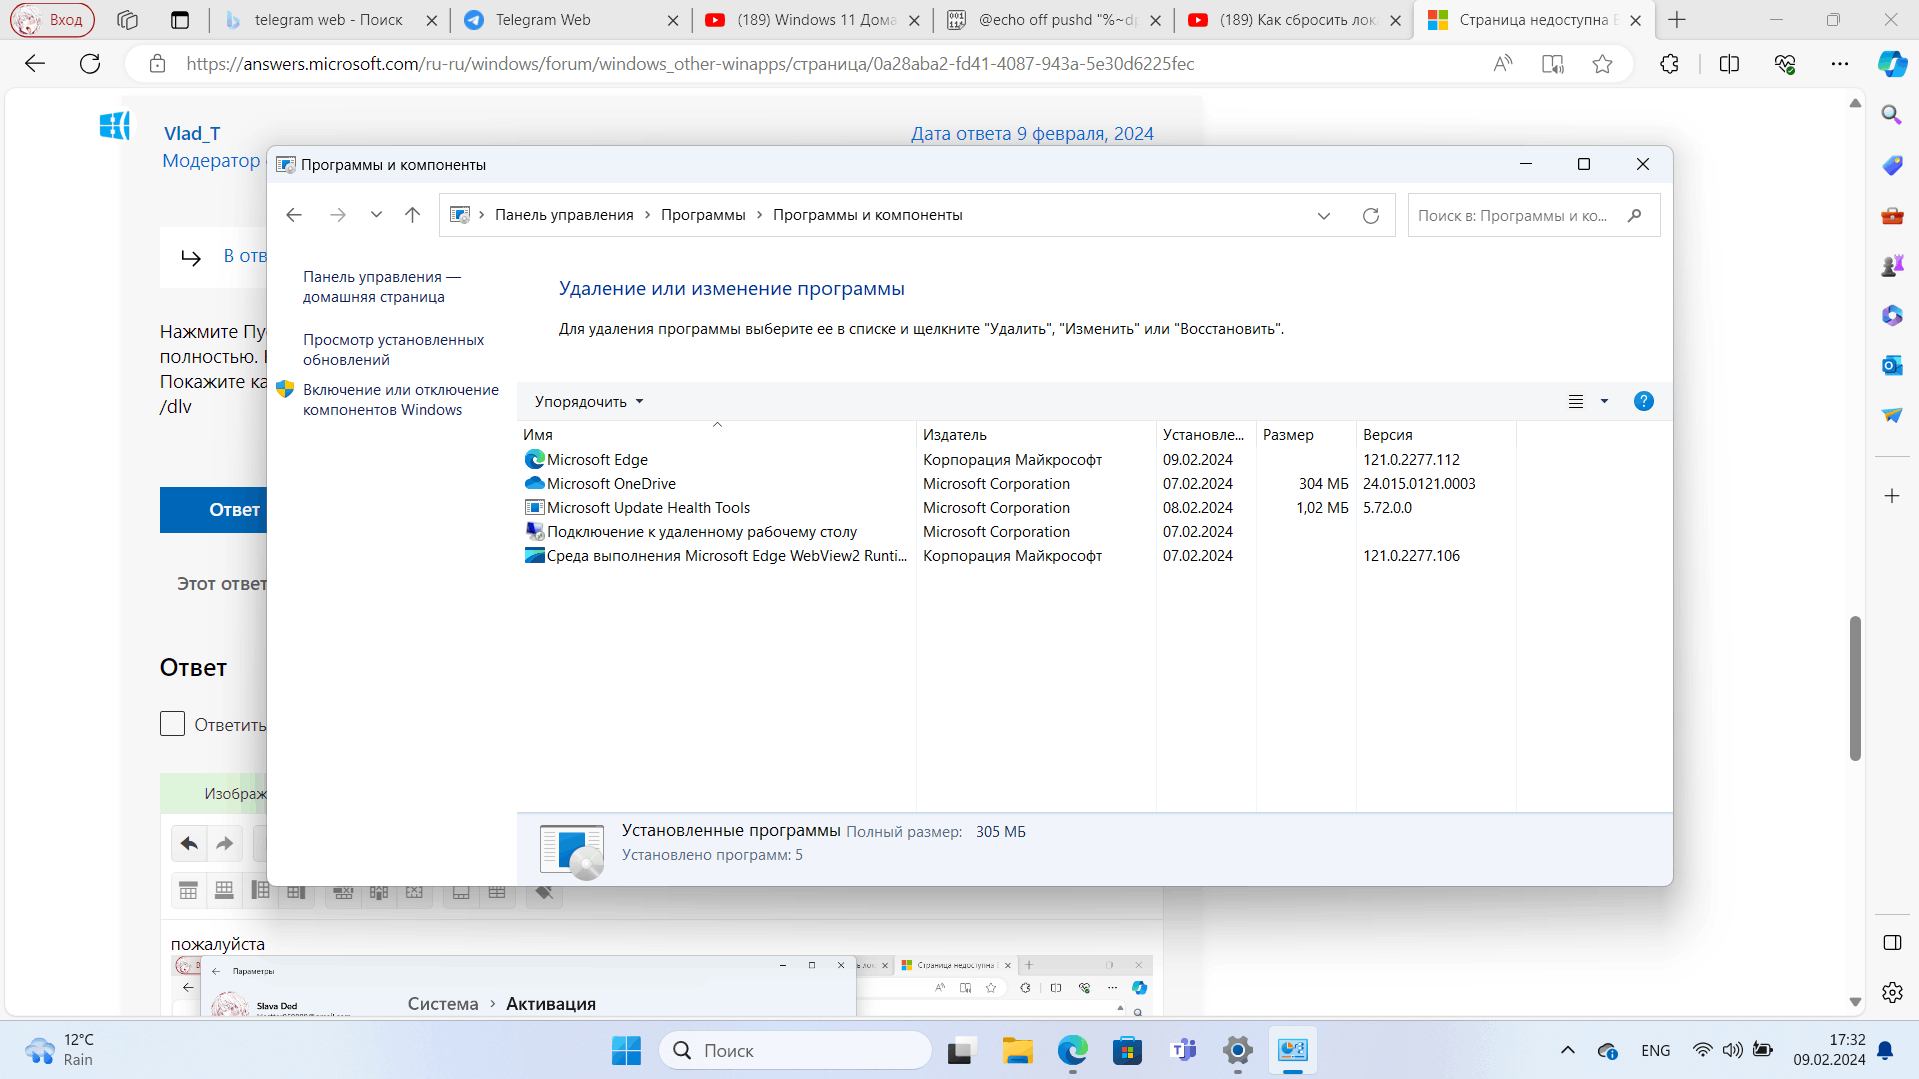Click taskbar Поиск search box
The width and height of the screenshot is (1919, 1079).
coord(795,1050)
